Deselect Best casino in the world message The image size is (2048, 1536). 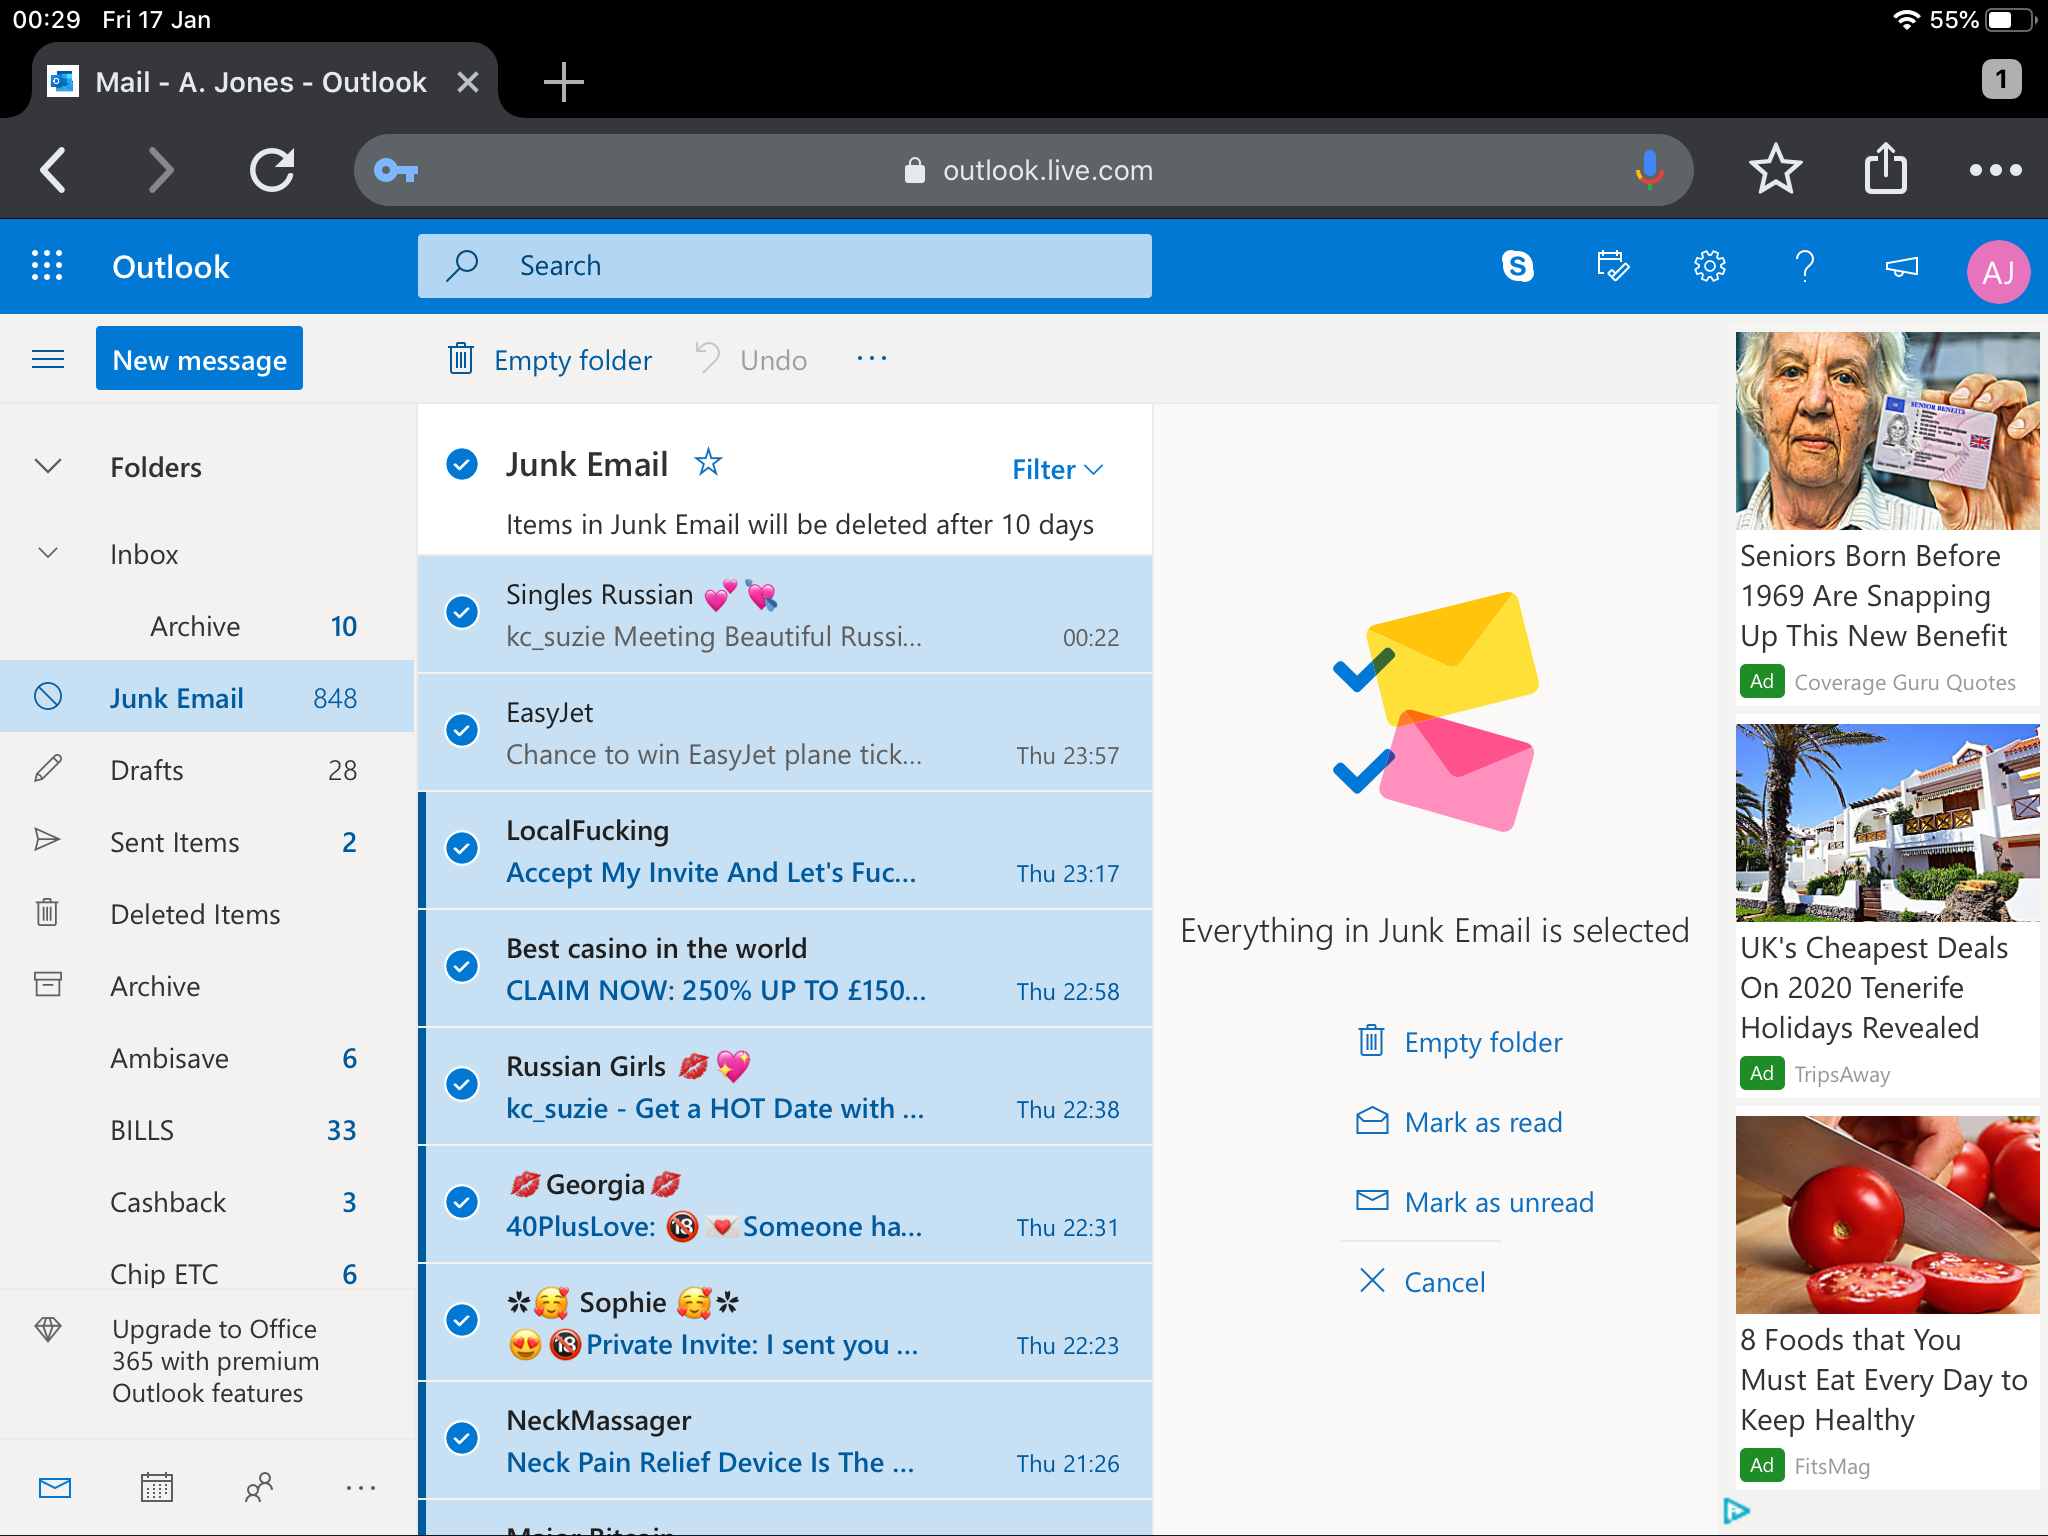(x=462, y=966)
